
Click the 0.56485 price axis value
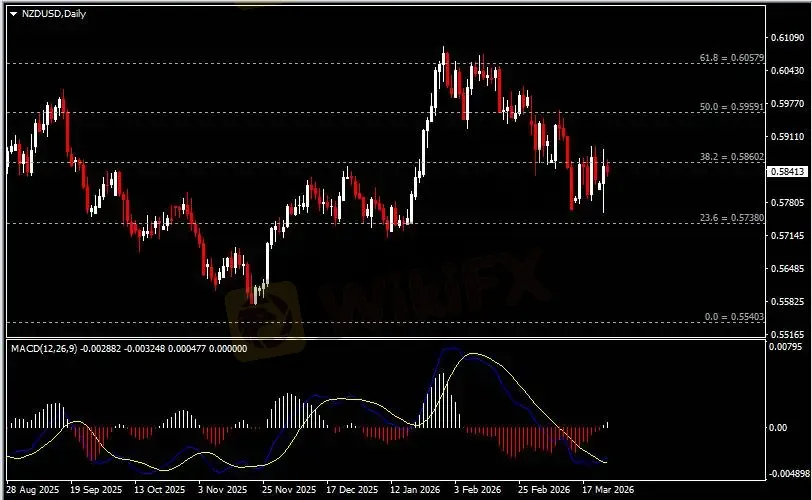coord(787,269)
